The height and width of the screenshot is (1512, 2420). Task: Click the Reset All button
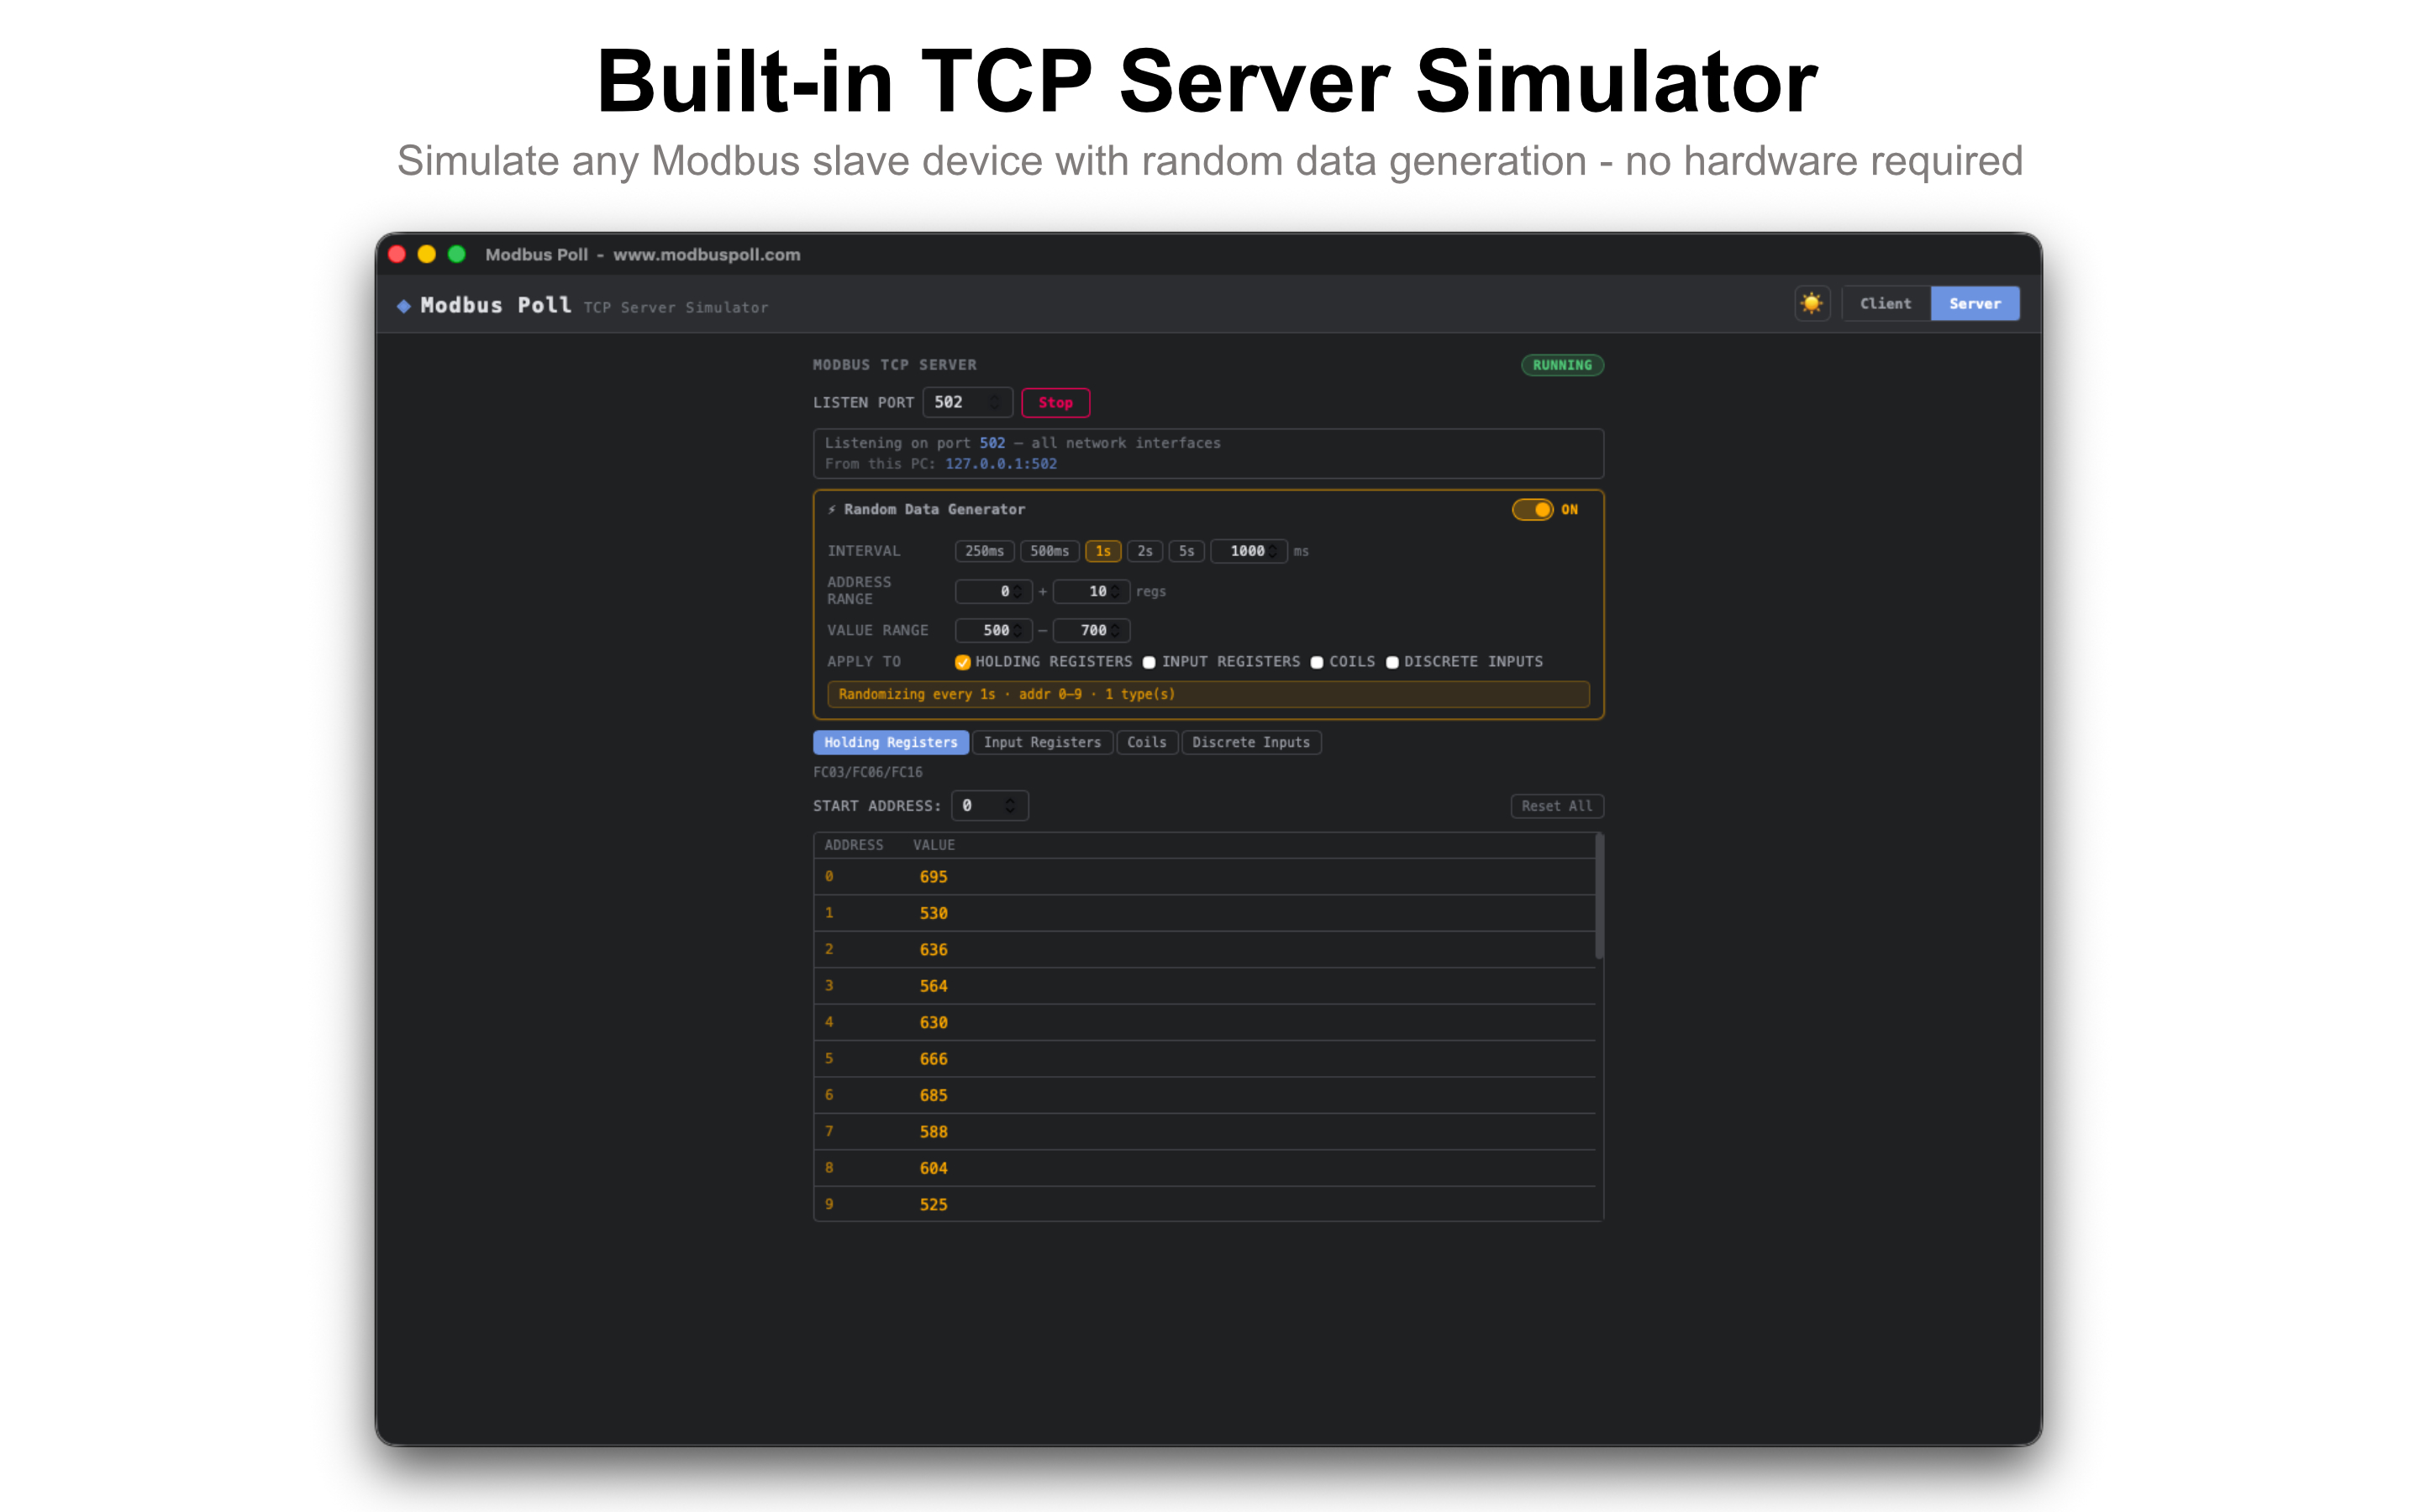[1556, 807]
